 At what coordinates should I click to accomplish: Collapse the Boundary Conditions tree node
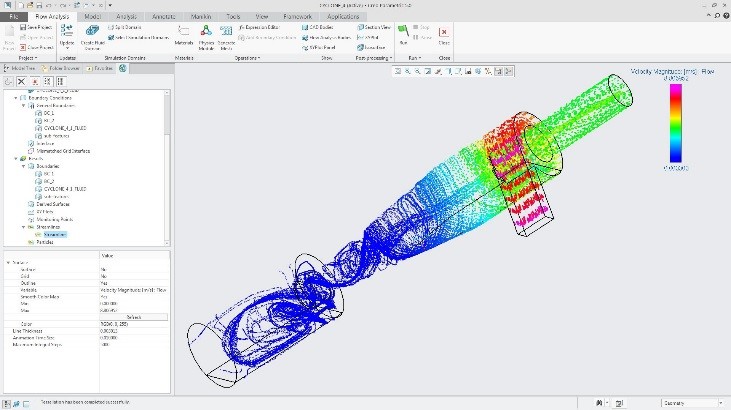(17, 97)
